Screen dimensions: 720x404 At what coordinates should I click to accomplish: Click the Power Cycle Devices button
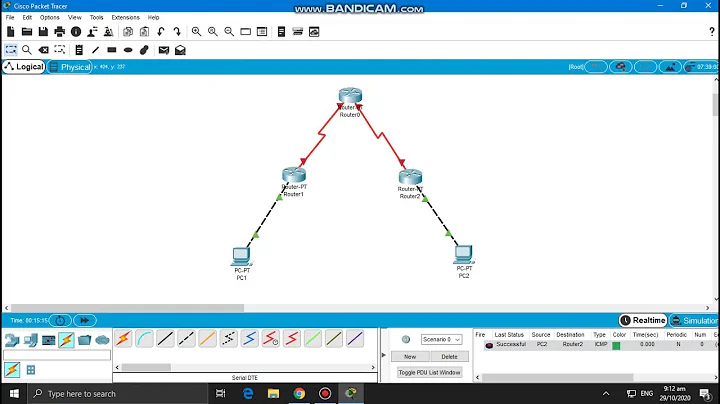pyautogui.click(x=60, y=320)
